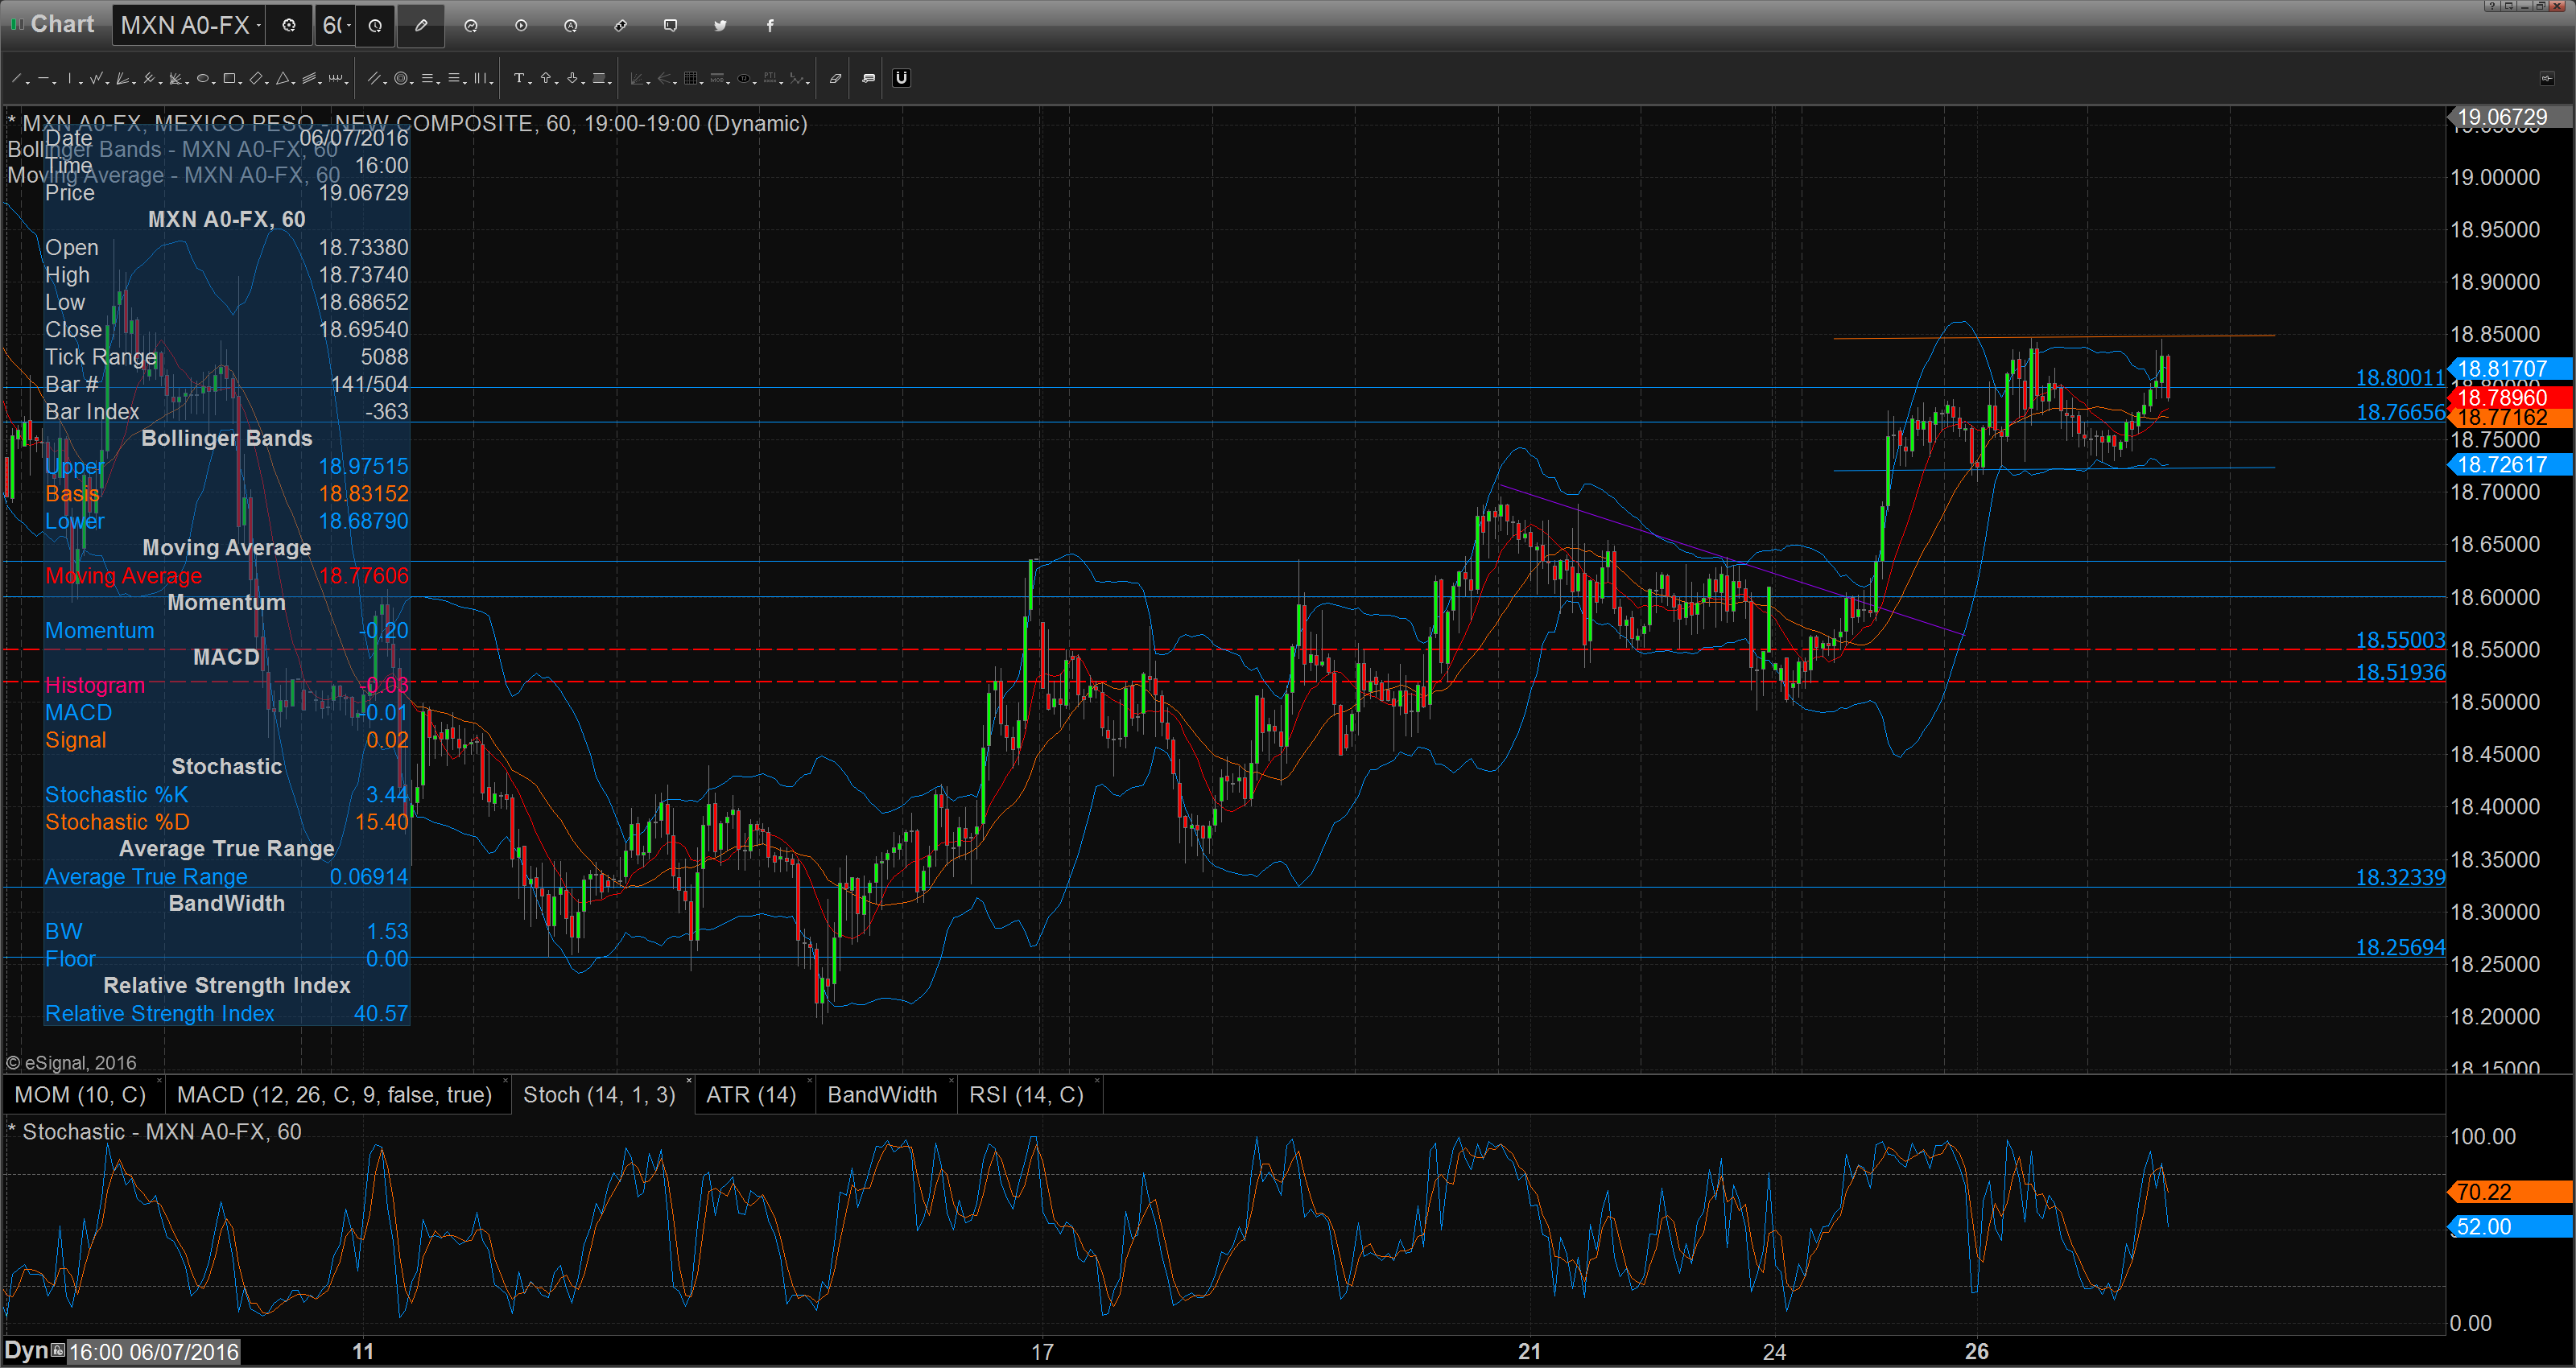
Task: Select the parallel channel lines tool
Action: (x=374, y=78)
